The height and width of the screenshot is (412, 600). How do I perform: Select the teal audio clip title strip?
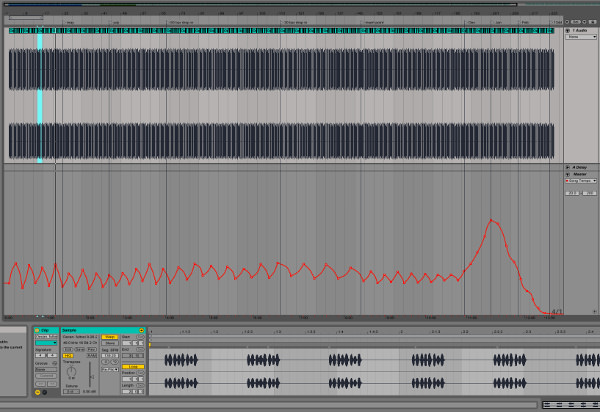tap(281, 31)
